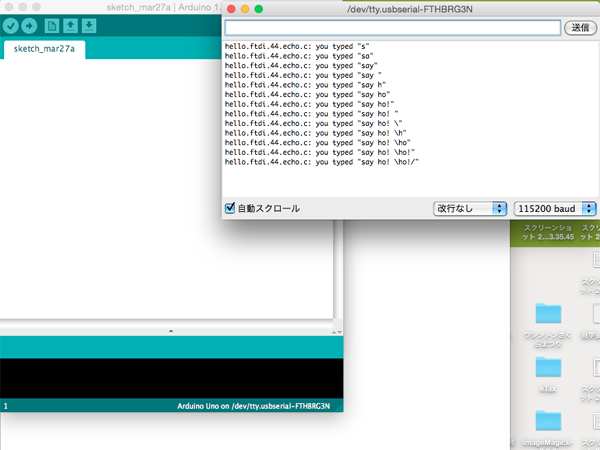Click the output line you typed "say h"
The image size is (600, 450).
(305, 85)
